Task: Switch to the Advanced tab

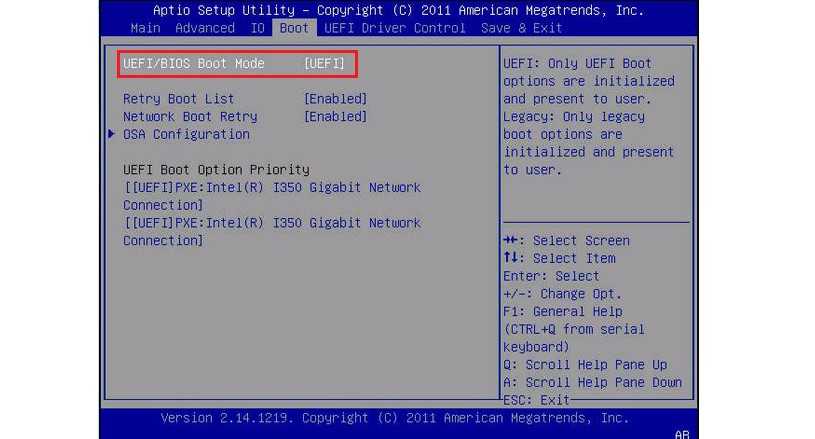Action: click(x=205, y=28)
